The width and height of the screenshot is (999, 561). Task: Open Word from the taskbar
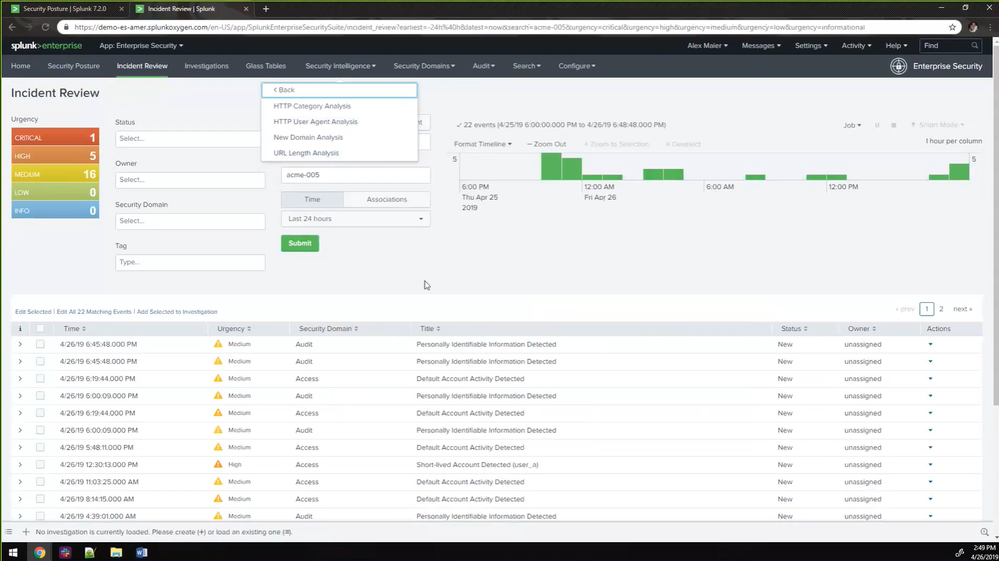(141, 552)
